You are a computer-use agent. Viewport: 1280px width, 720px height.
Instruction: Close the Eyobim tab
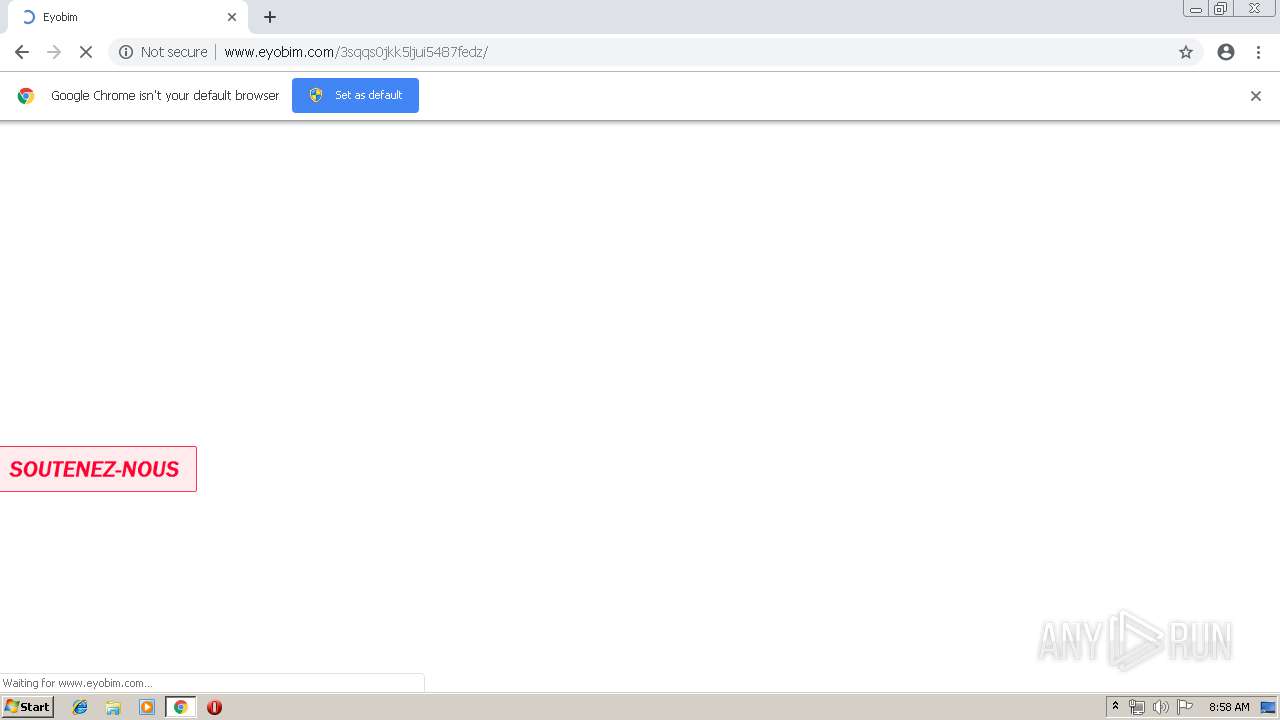232,17
